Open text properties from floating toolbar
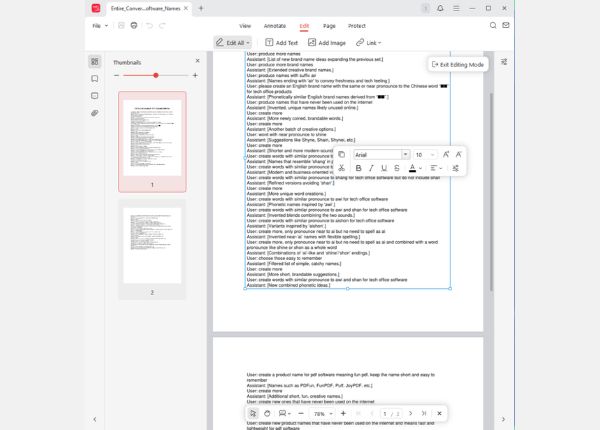The width and height of the screenshot is (600, 430). [455, 168]
